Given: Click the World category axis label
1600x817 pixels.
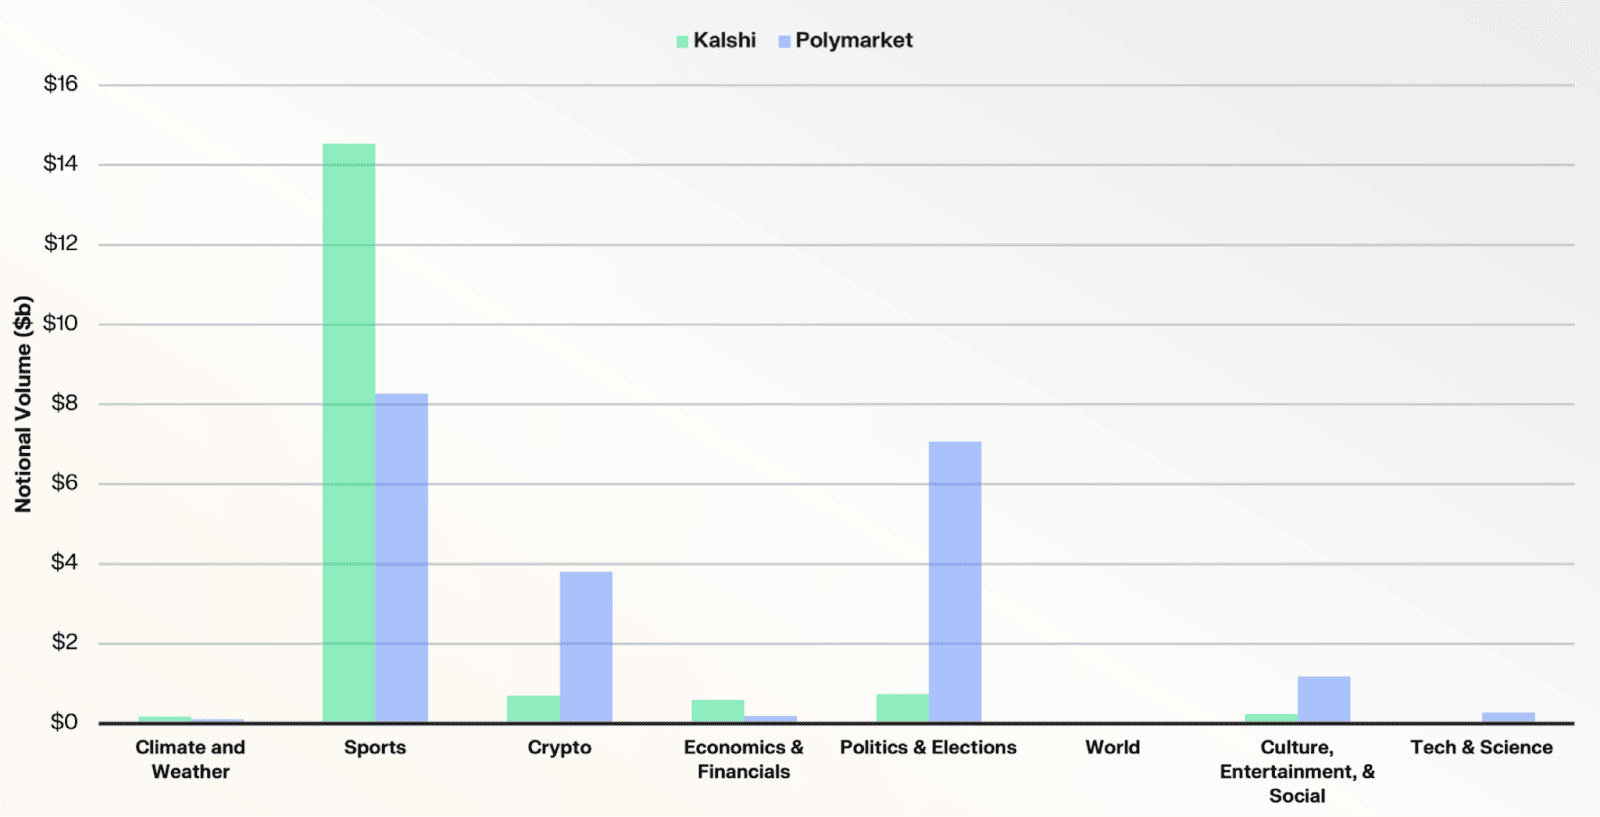Looking at the screenshot, I should point(1112,747).
